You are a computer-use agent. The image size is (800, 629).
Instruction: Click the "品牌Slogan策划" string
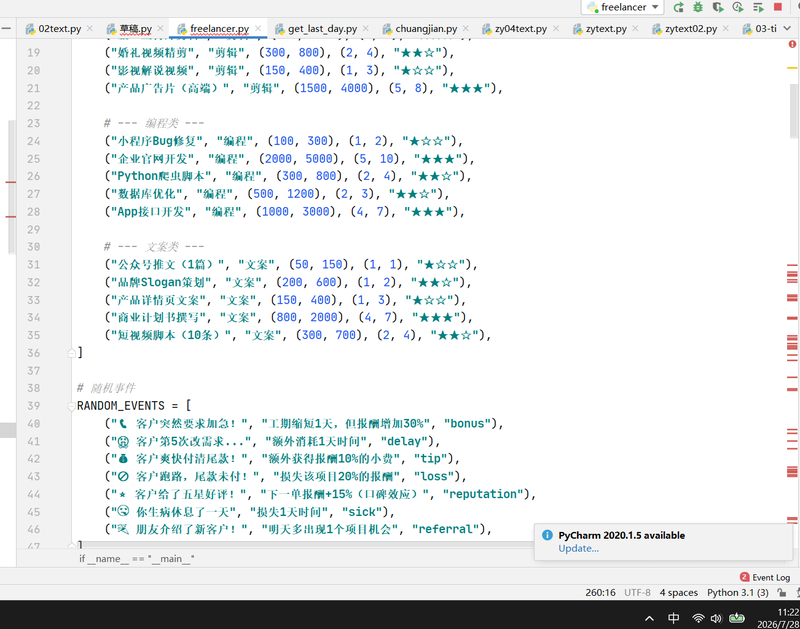coord(162,282)
